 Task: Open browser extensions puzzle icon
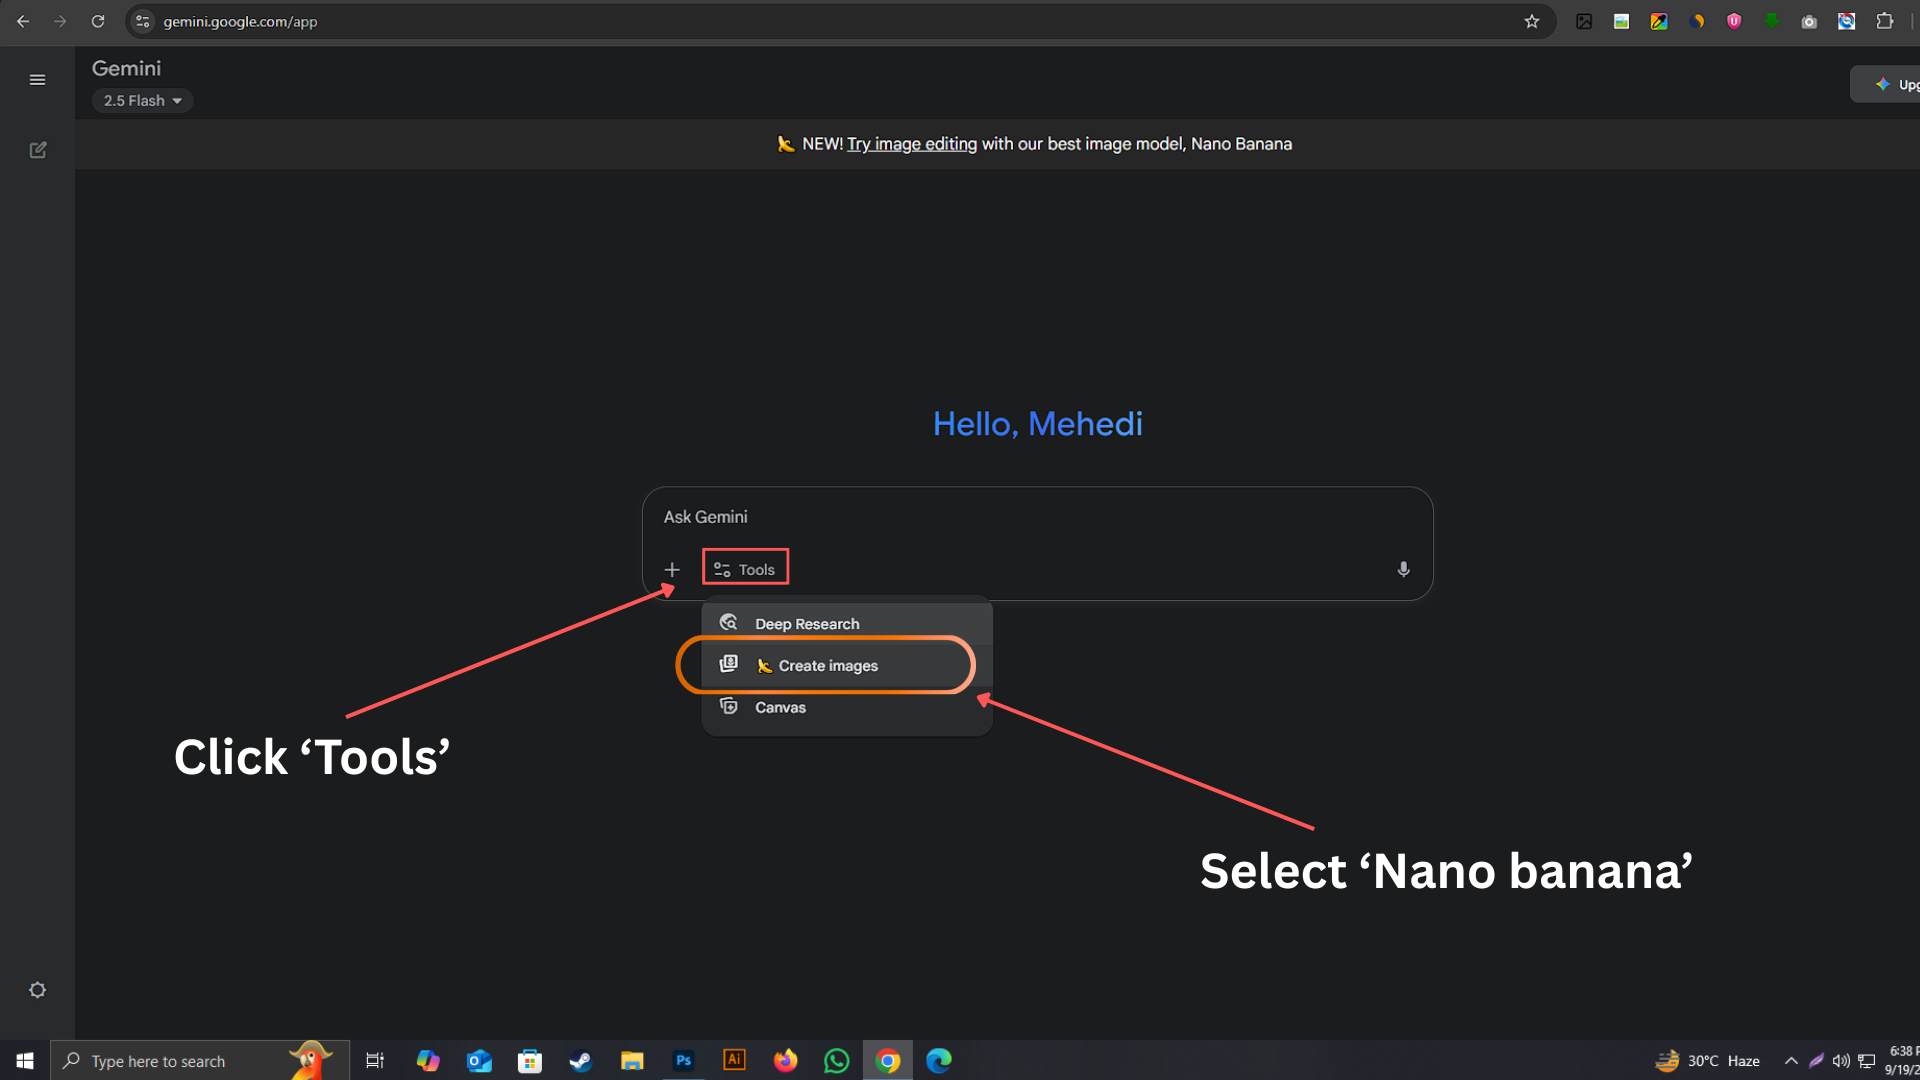tap(1884, 21)
